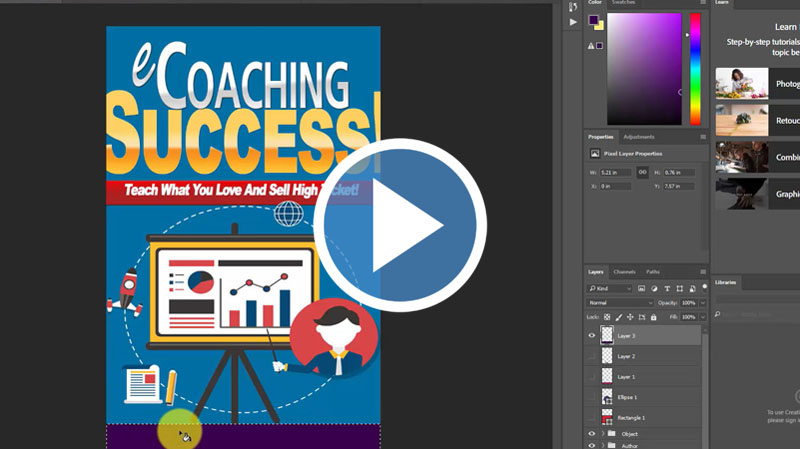Click the type layer filter icon
Image resolution: width=800 pixels, height=449 pixels.
667,289
